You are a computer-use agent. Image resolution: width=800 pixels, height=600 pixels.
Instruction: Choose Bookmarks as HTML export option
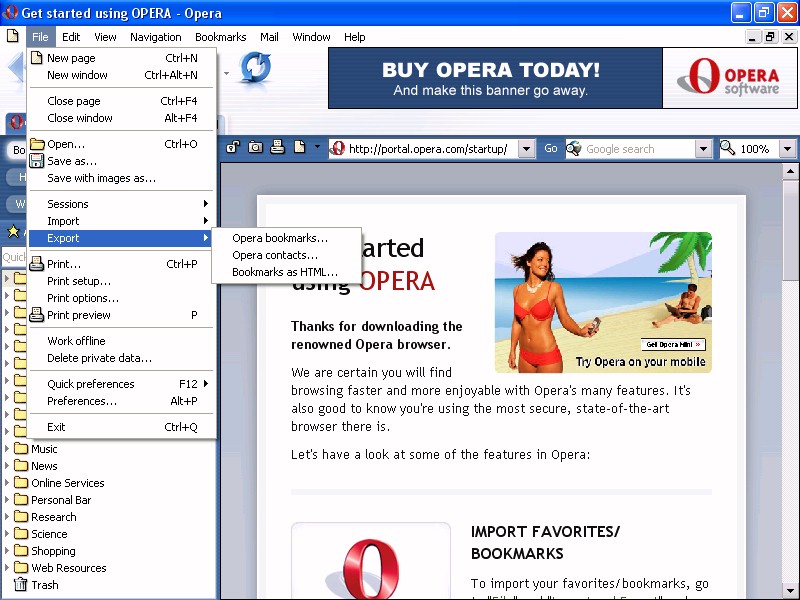click(284, 272)
